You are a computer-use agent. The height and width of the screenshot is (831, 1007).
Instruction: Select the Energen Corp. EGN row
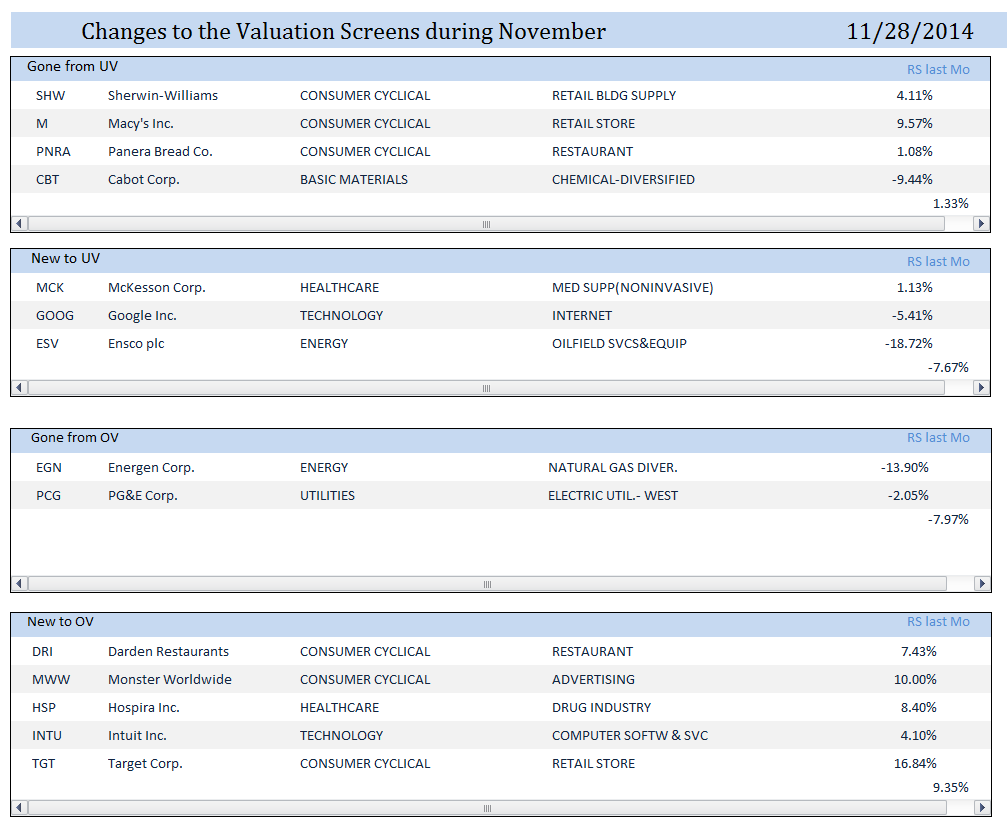[501, 468]
